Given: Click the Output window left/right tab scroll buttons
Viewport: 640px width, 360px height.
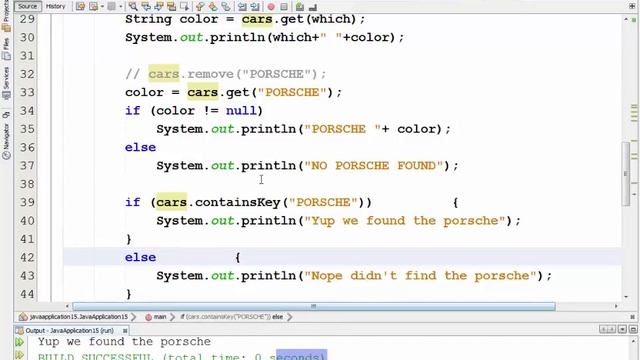Looking at the screenshot, I should 607,329.
